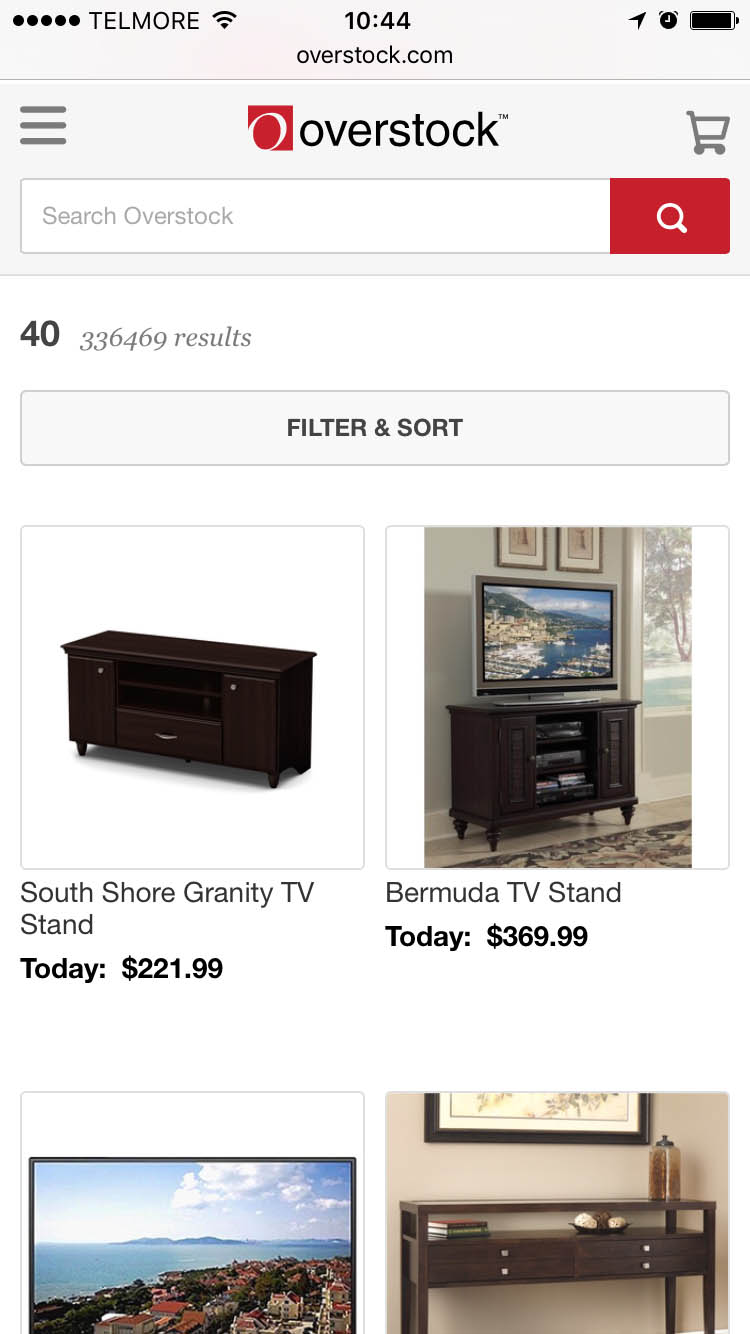This screenshot has height=1334, width=750.
Task: Click the Overstock logo
Action: click(x=377, y=129)
